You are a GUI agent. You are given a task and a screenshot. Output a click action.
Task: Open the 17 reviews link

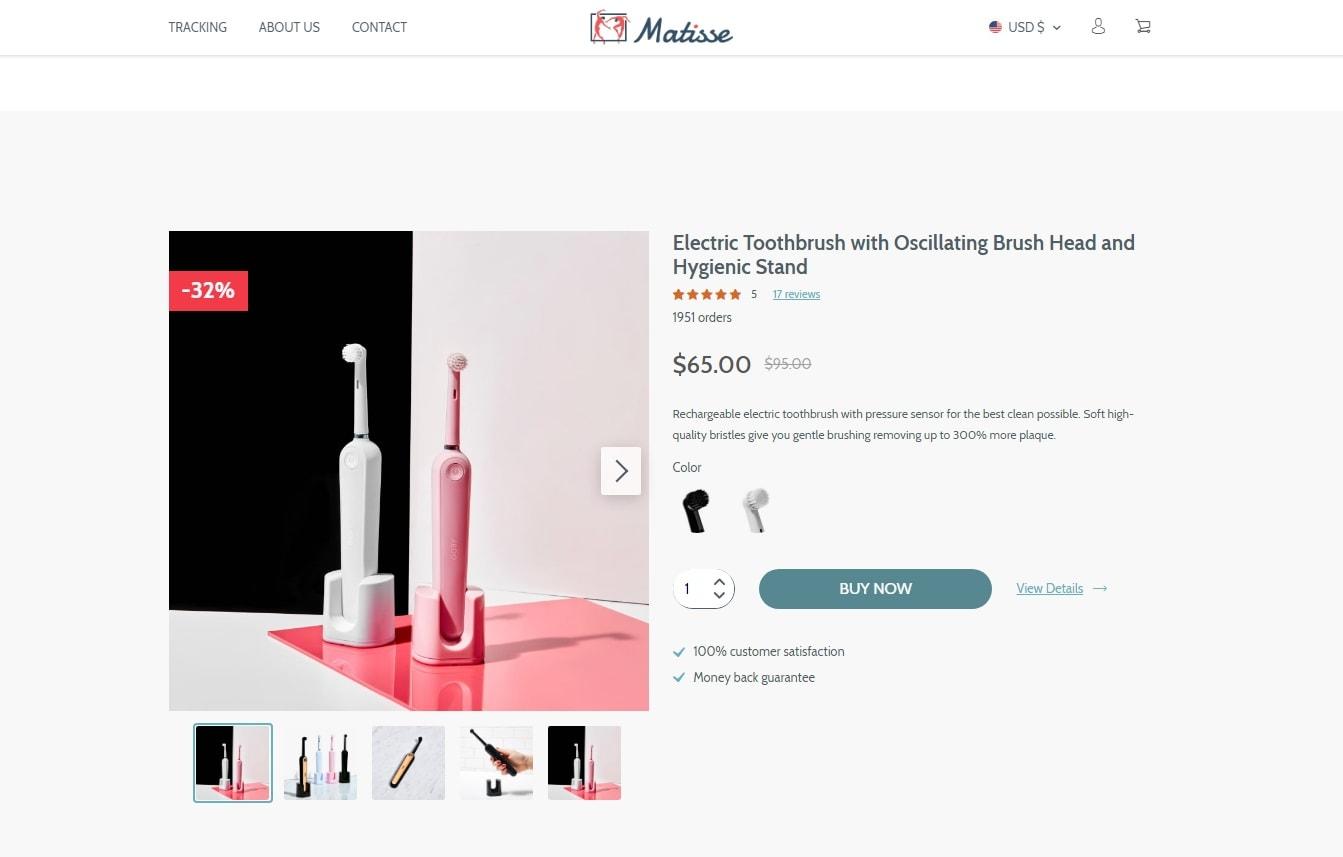(x=796, y=294)
